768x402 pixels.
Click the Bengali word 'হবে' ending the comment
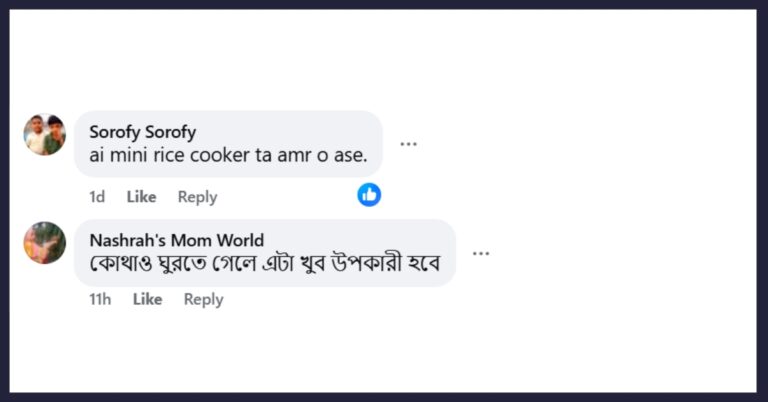(424, 263)
